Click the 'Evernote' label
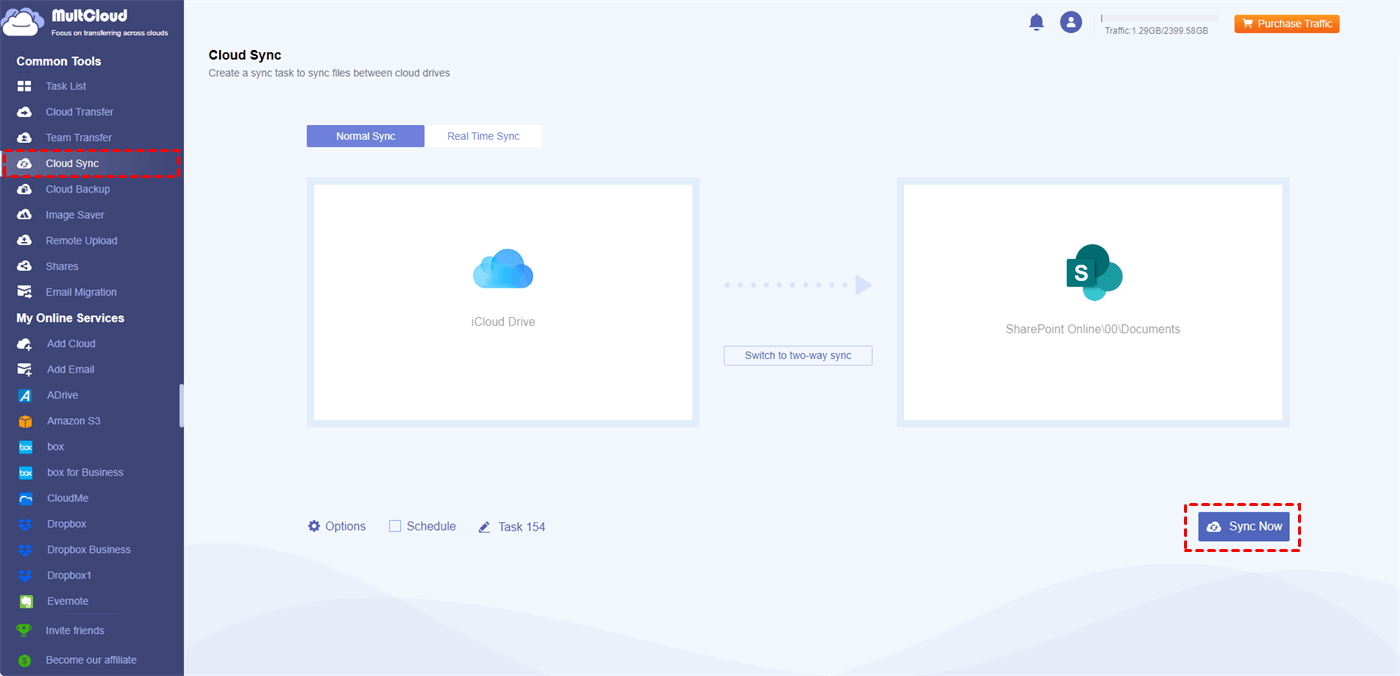Screen dimensions: 1400x676 click(68, 601)
